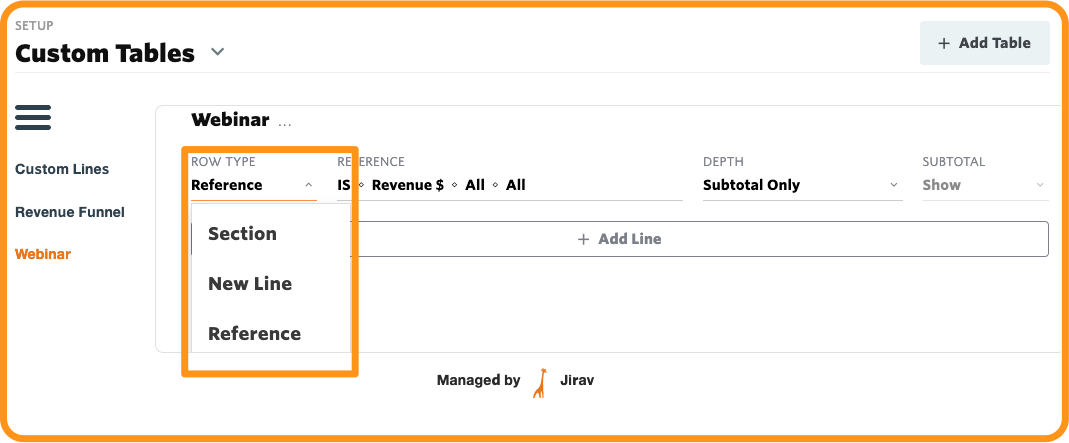The width and height of the screenshot is (1069, 443).
Task: Go to Custom Lines table in sidebar
Action: (62, 169)
